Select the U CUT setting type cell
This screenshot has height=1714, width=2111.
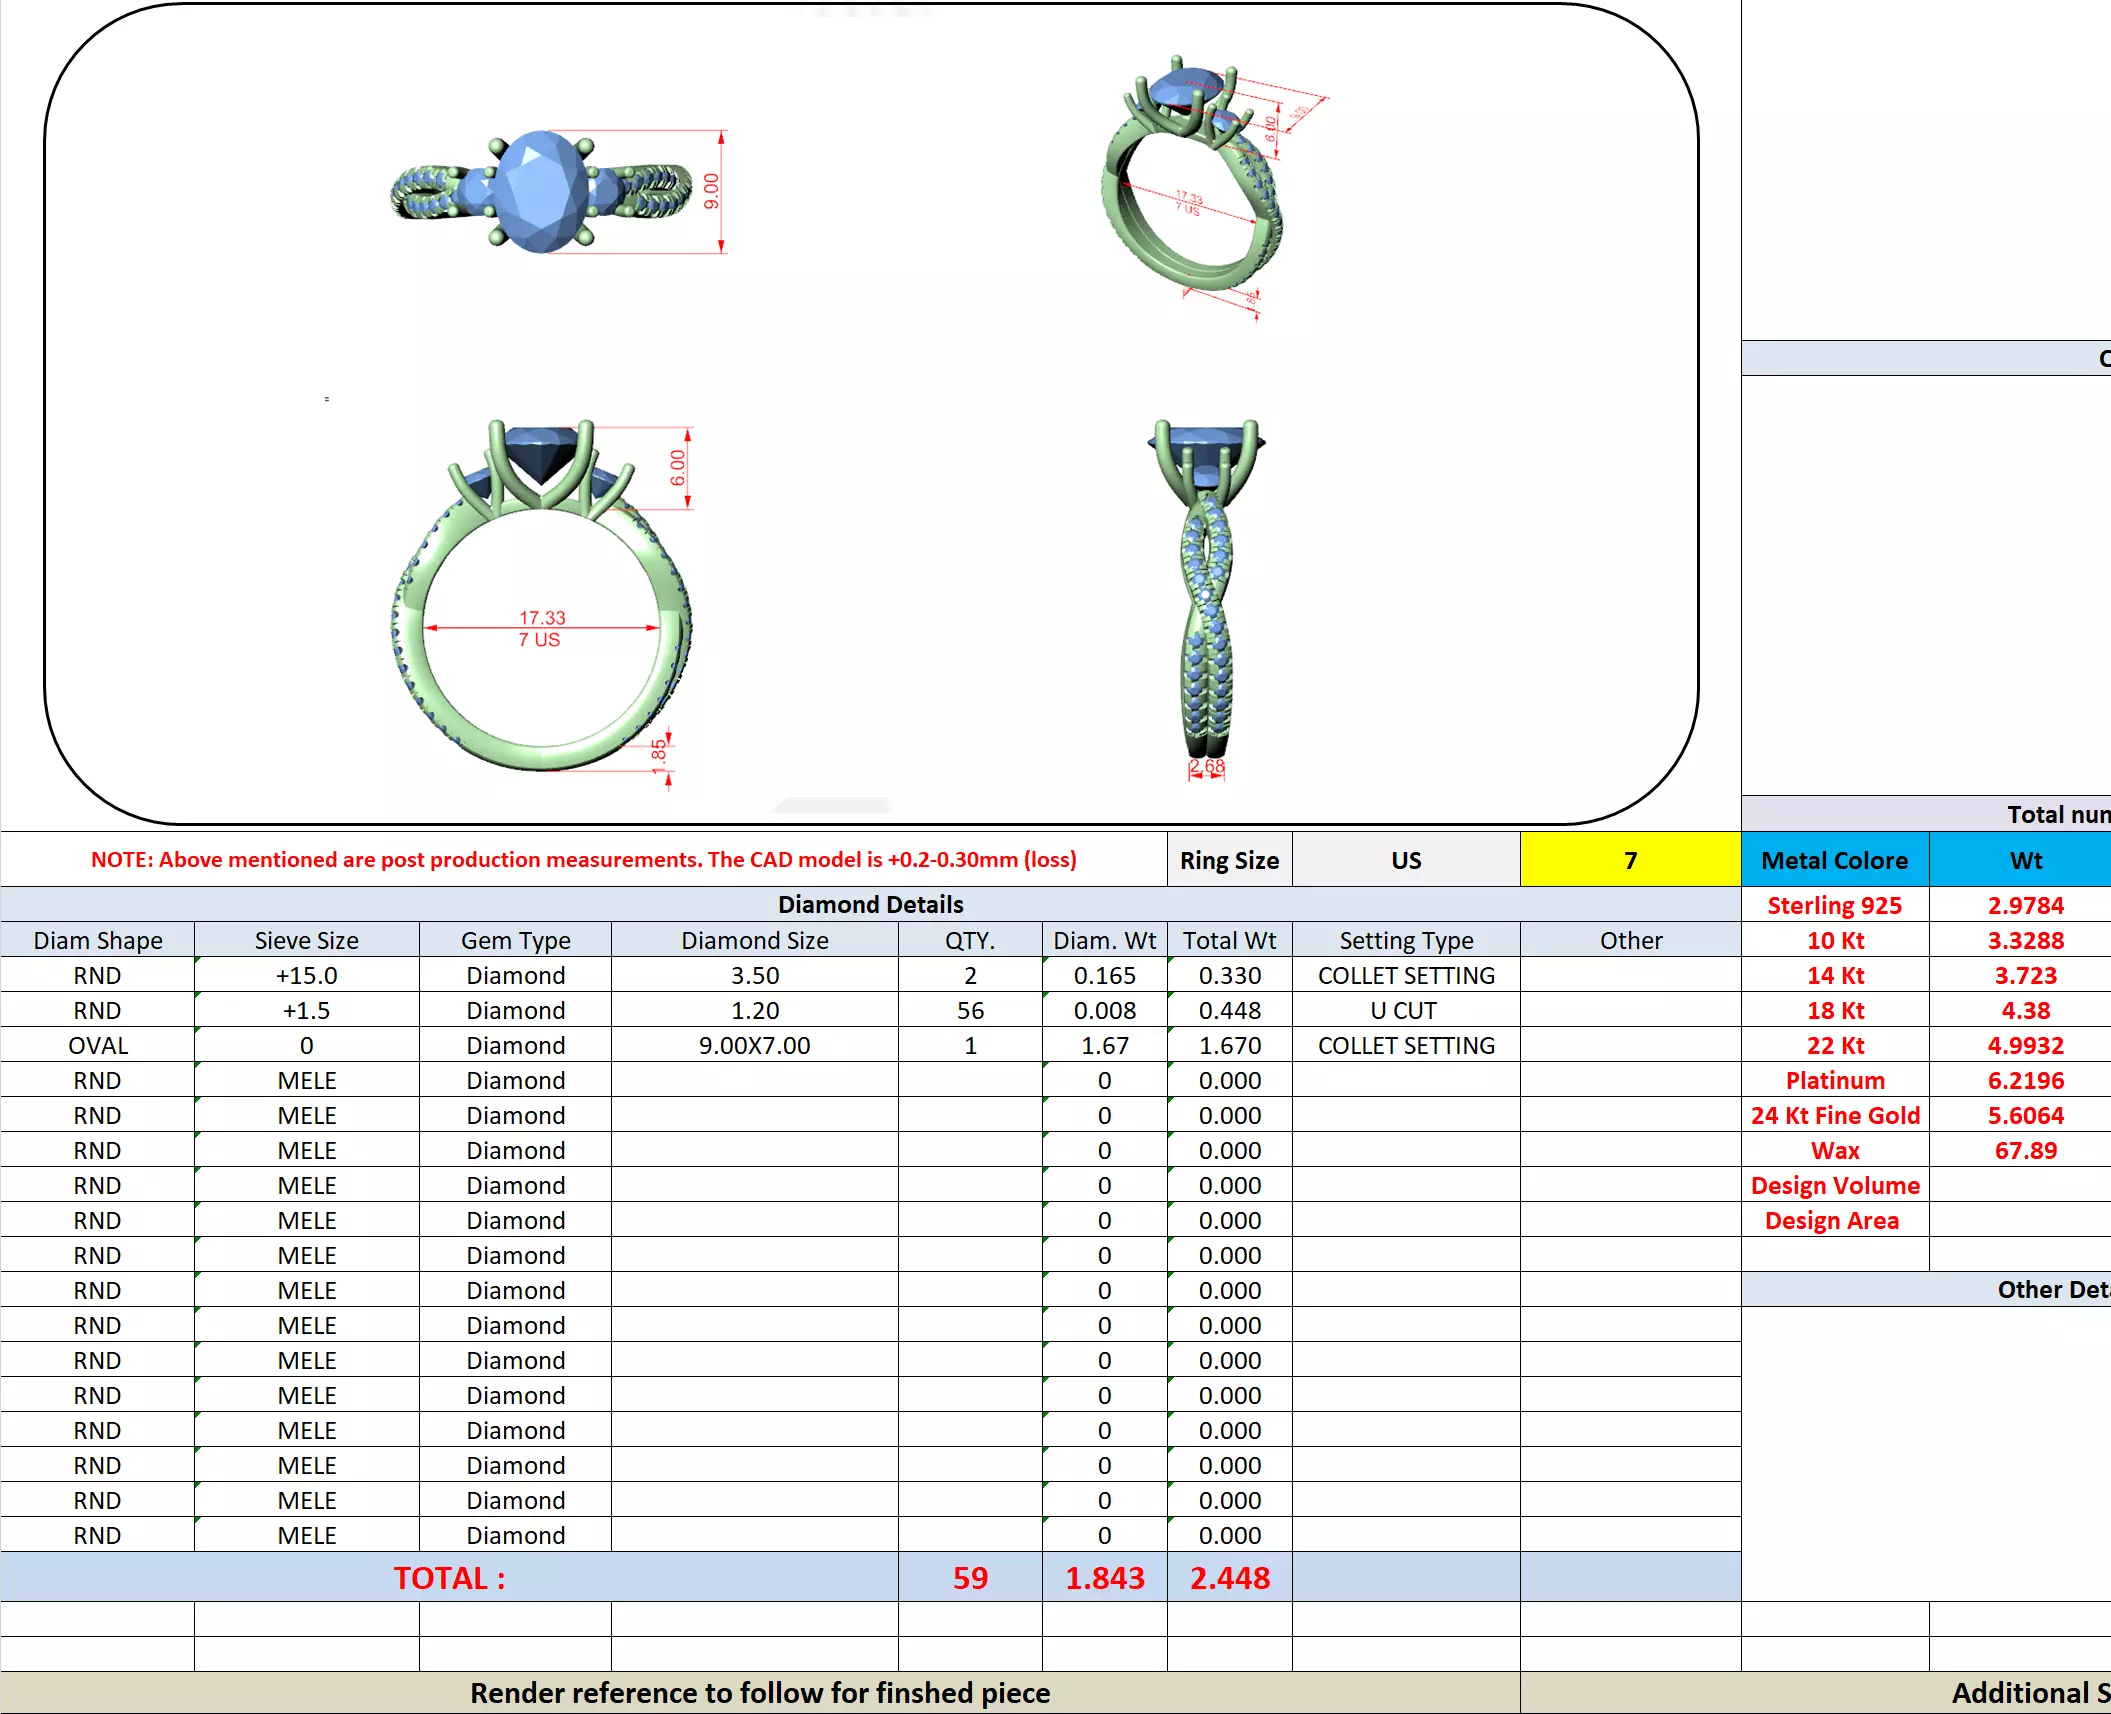1405,1010
